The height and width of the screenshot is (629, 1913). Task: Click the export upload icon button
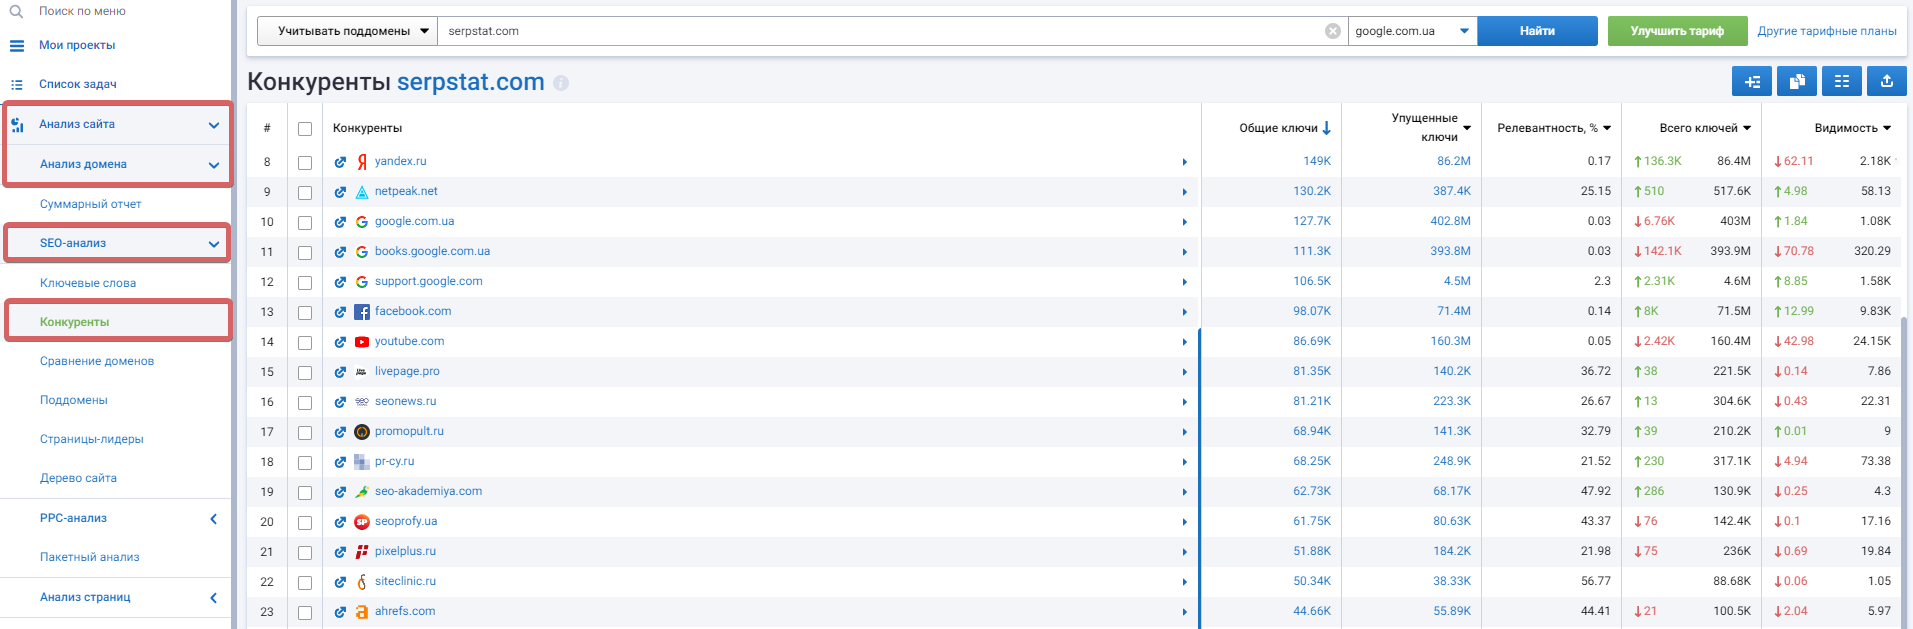pos(1886,82)
